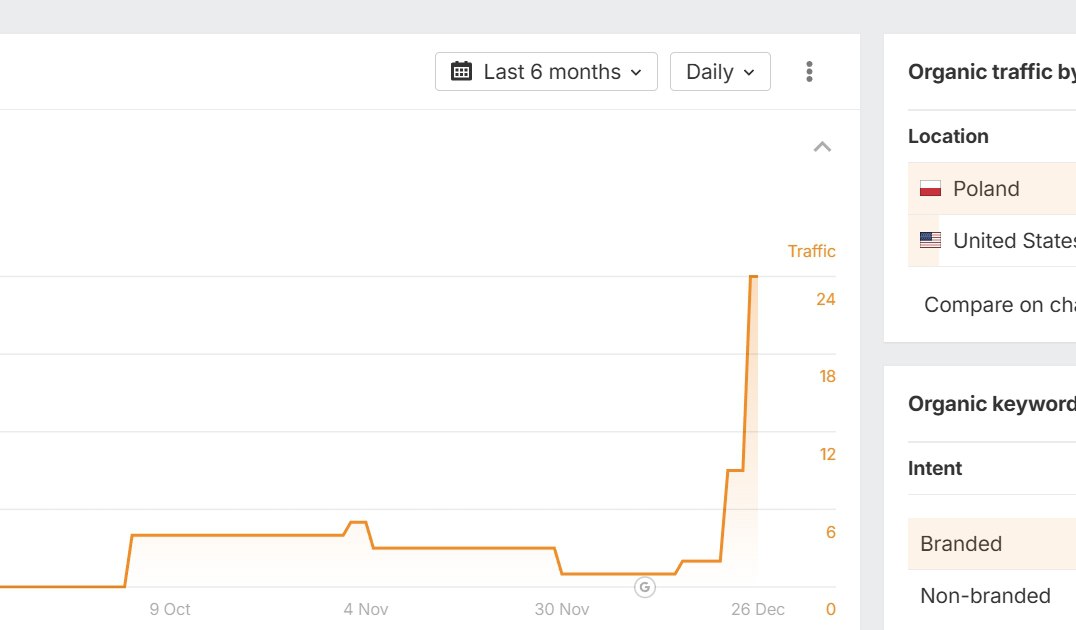Click the orange Traffic axis label
Viewport: 1076px width, 630px height.
tap(811, 251)
